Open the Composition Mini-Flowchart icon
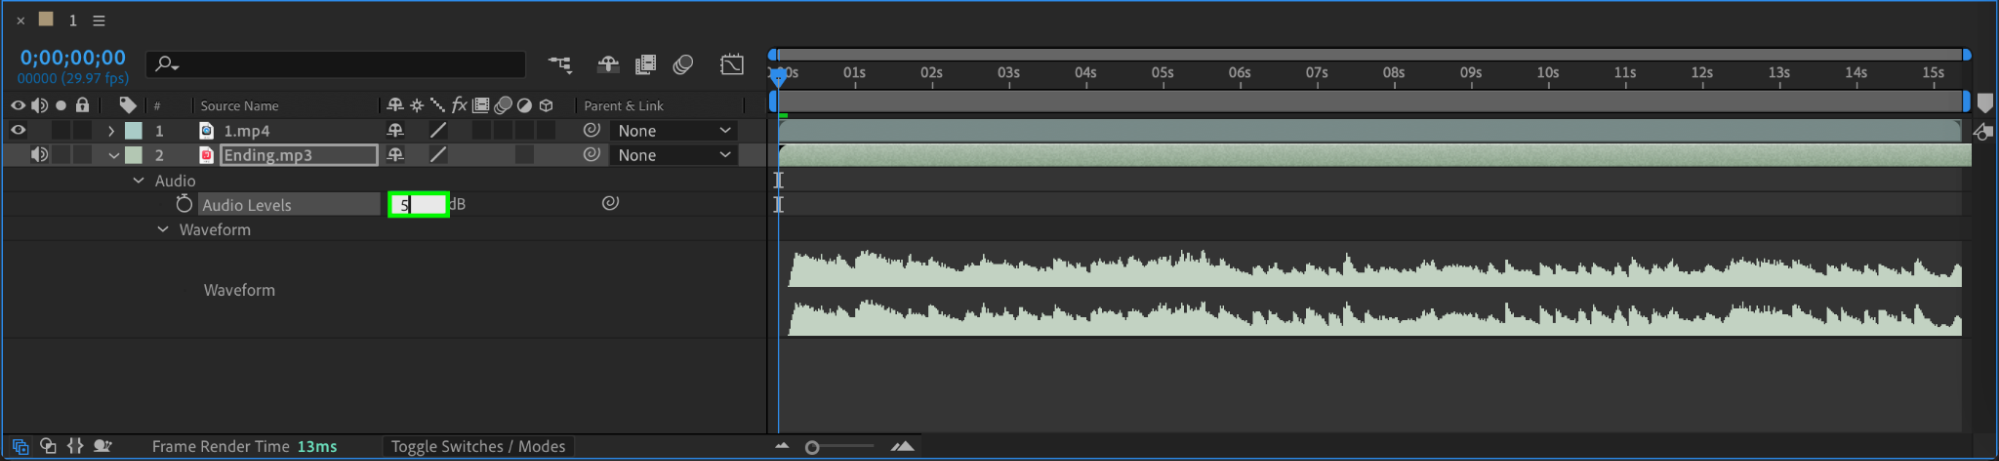This screenshot has width=1999, height=461. point(560,65)
